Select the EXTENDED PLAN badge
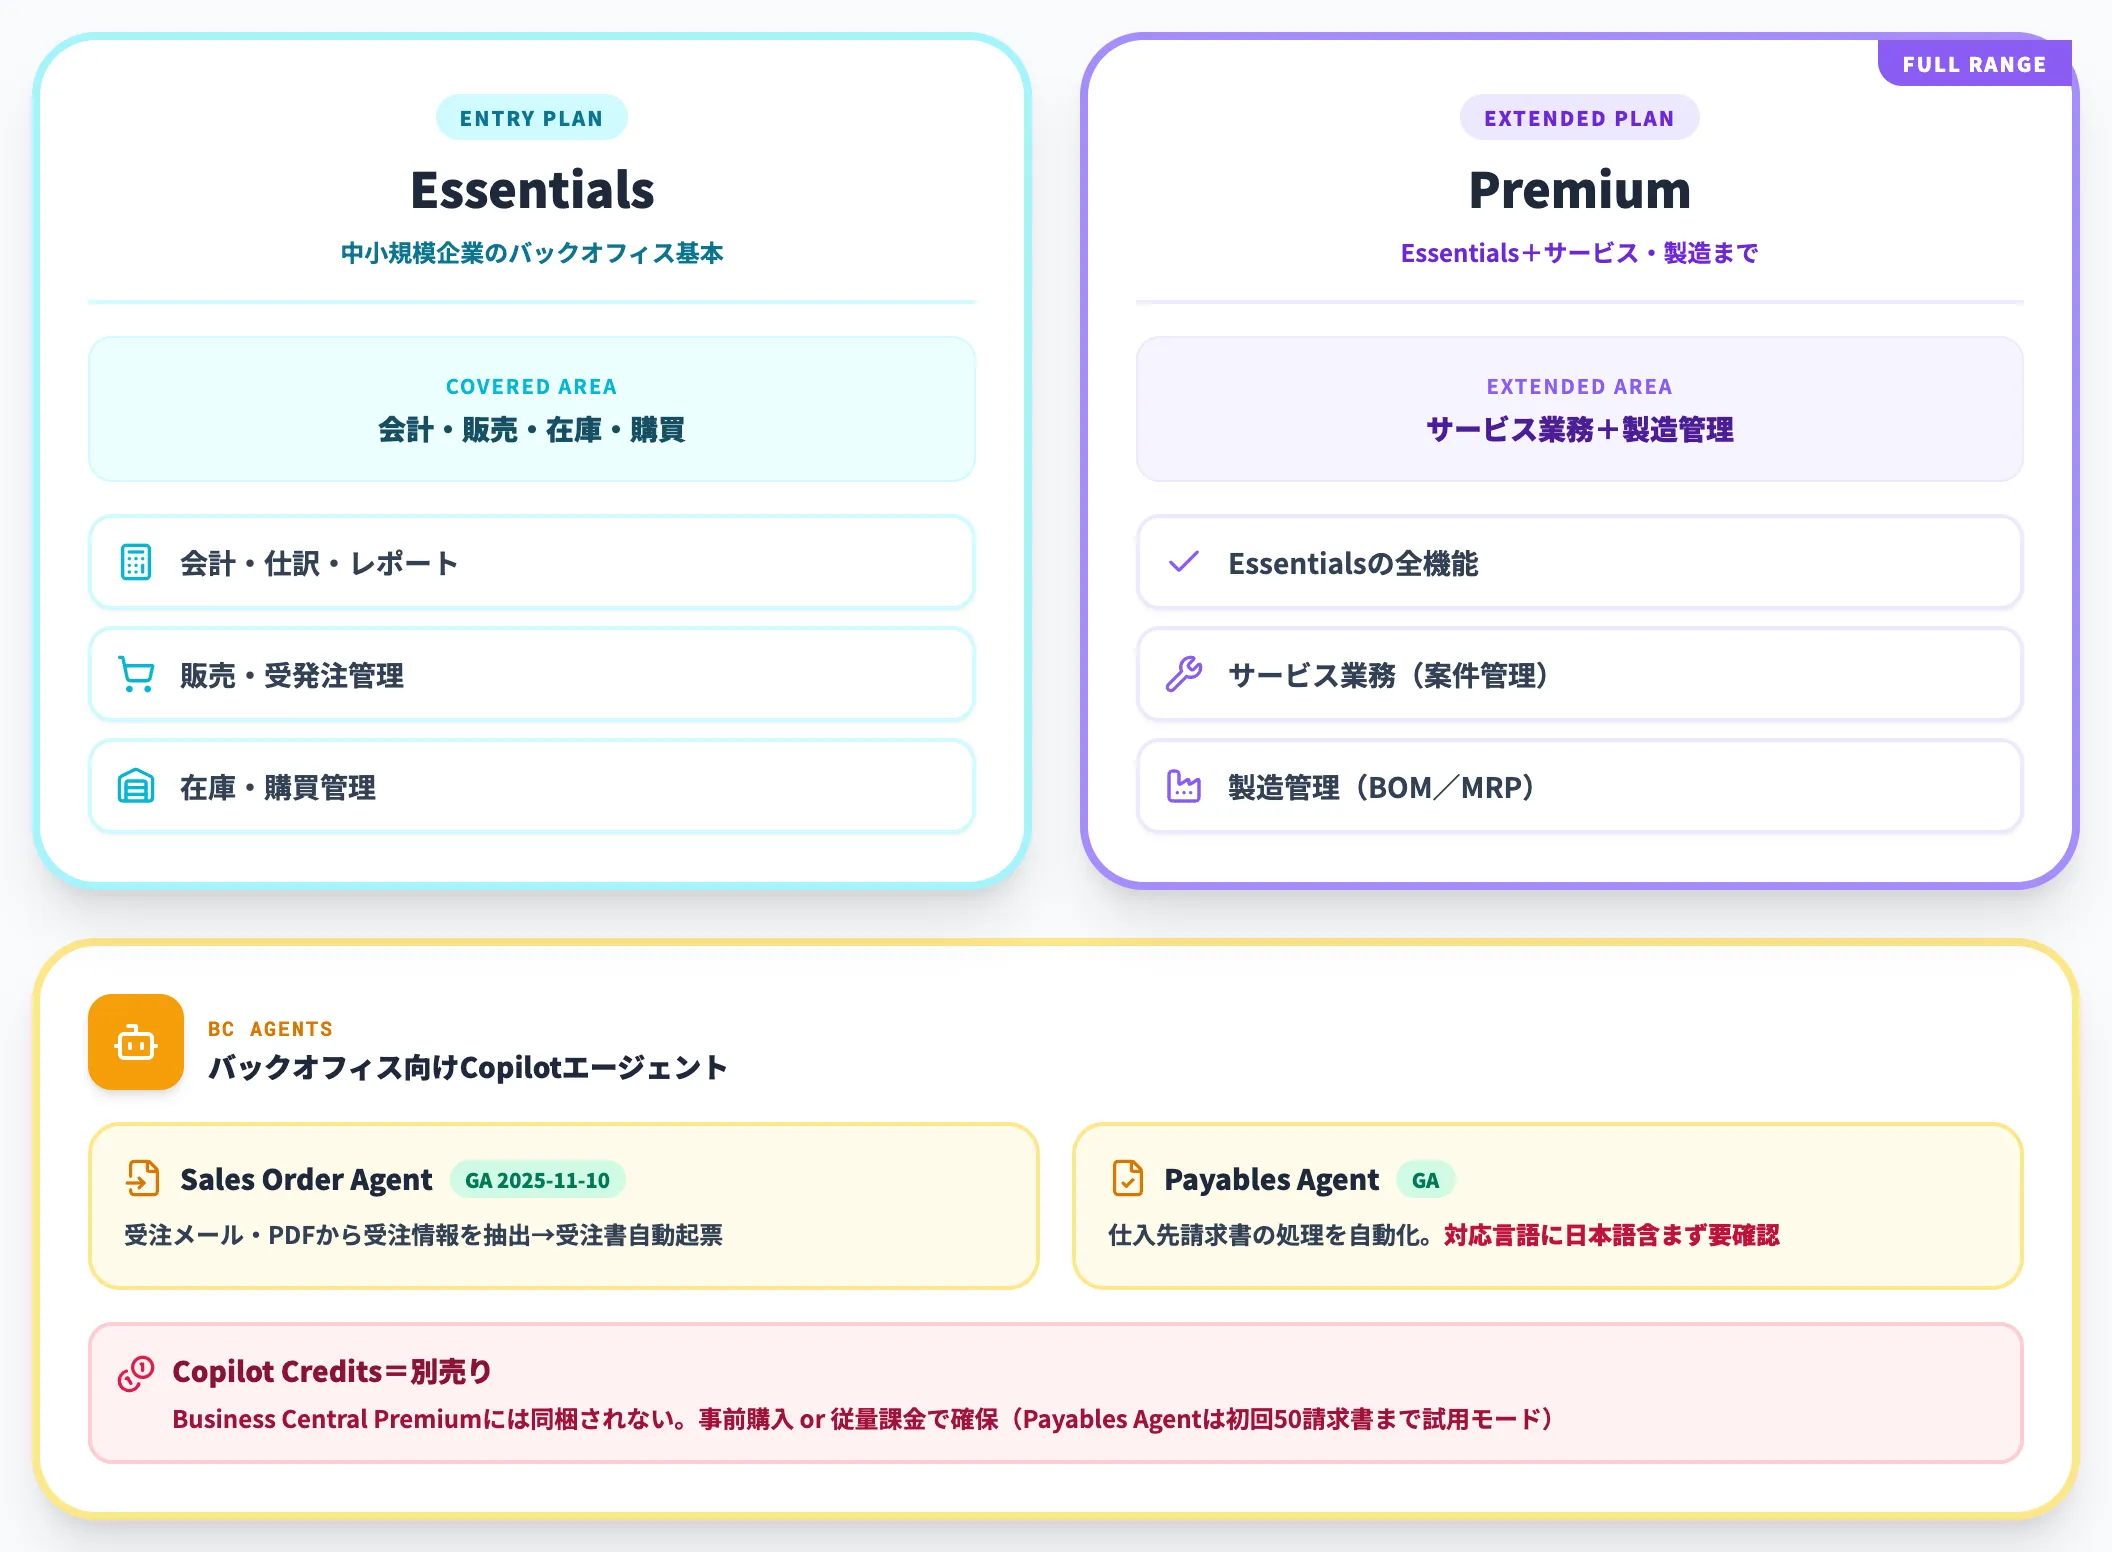Viewport: 2112px width, 1552px height. pyautogui.click(x=1580, y=118)
